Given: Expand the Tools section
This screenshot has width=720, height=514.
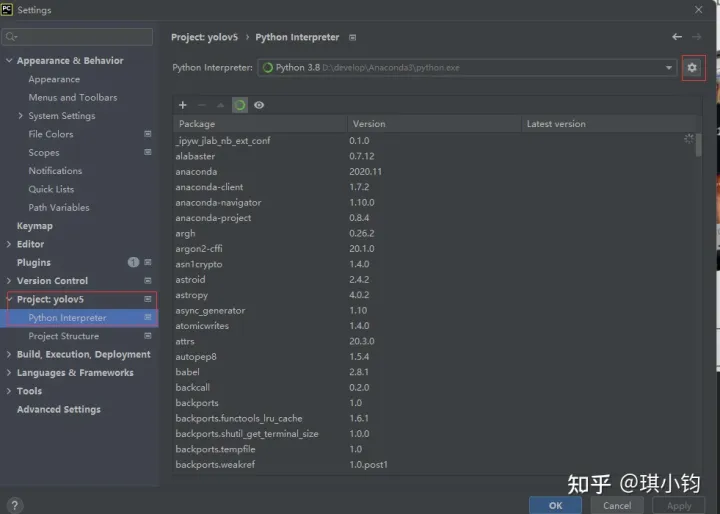Looking at the screenshot, I should 9,391.
